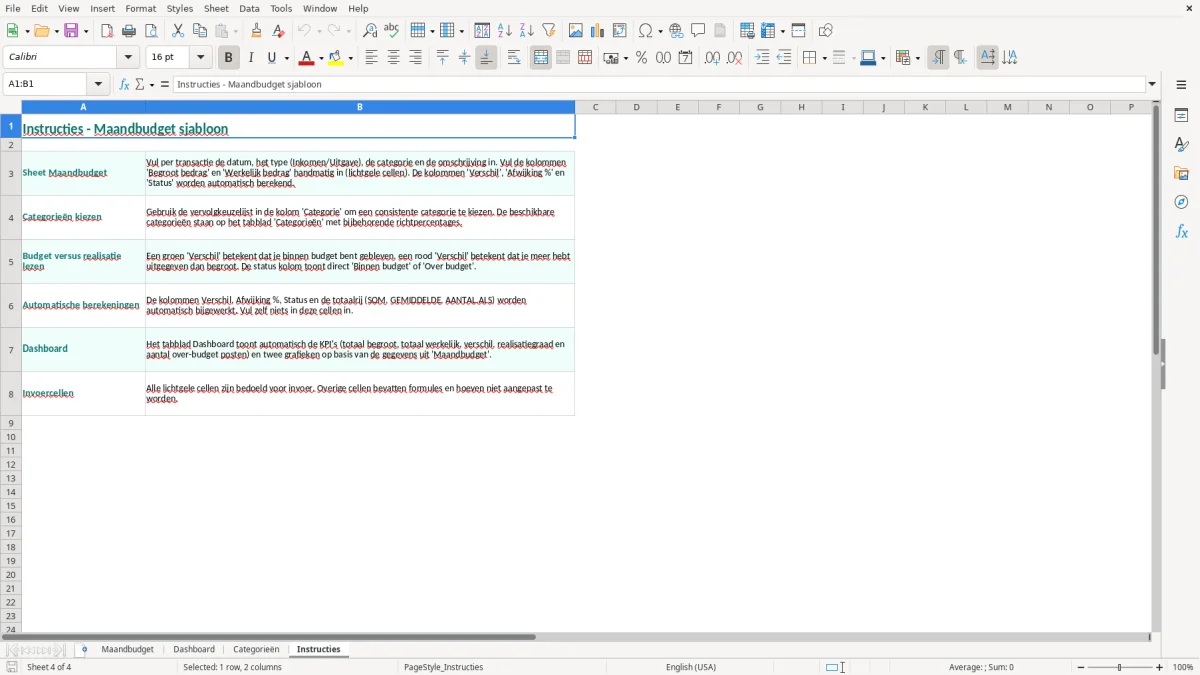Screen dimensions: 1200x675
Task: Switch to the Maandbudget sheet tab
Action: [x=127, y=650]
